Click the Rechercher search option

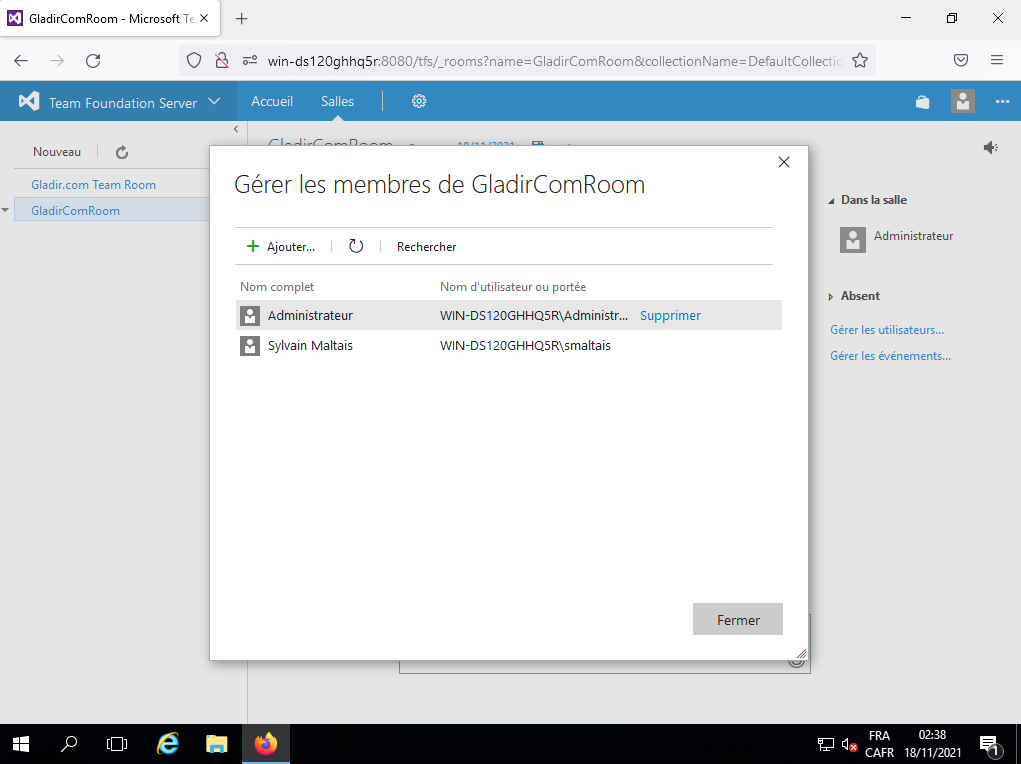point(426,246)
